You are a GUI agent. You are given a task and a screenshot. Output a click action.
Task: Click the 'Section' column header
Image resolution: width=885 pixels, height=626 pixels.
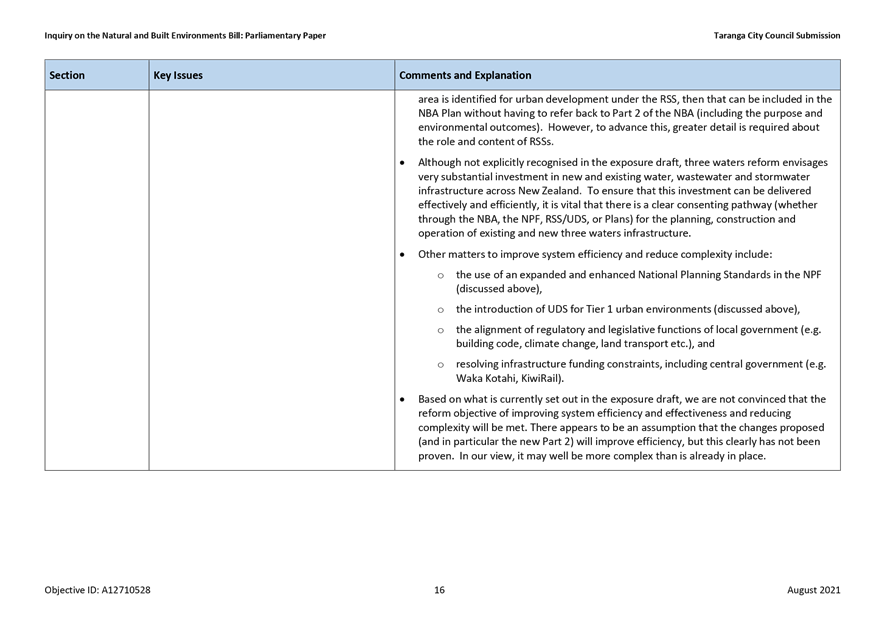click(x=97, y=75)
